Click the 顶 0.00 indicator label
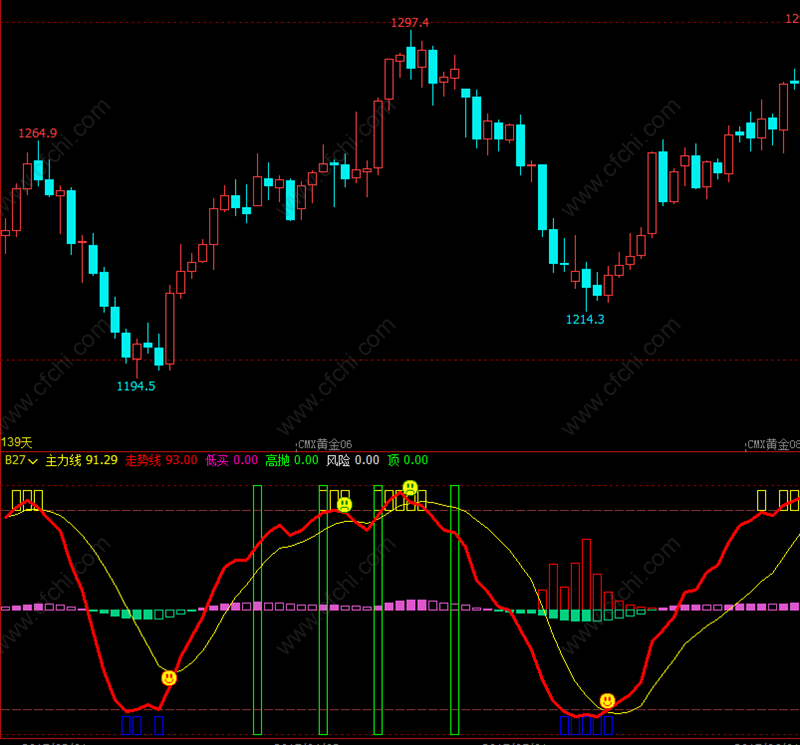 coord(408,460)
